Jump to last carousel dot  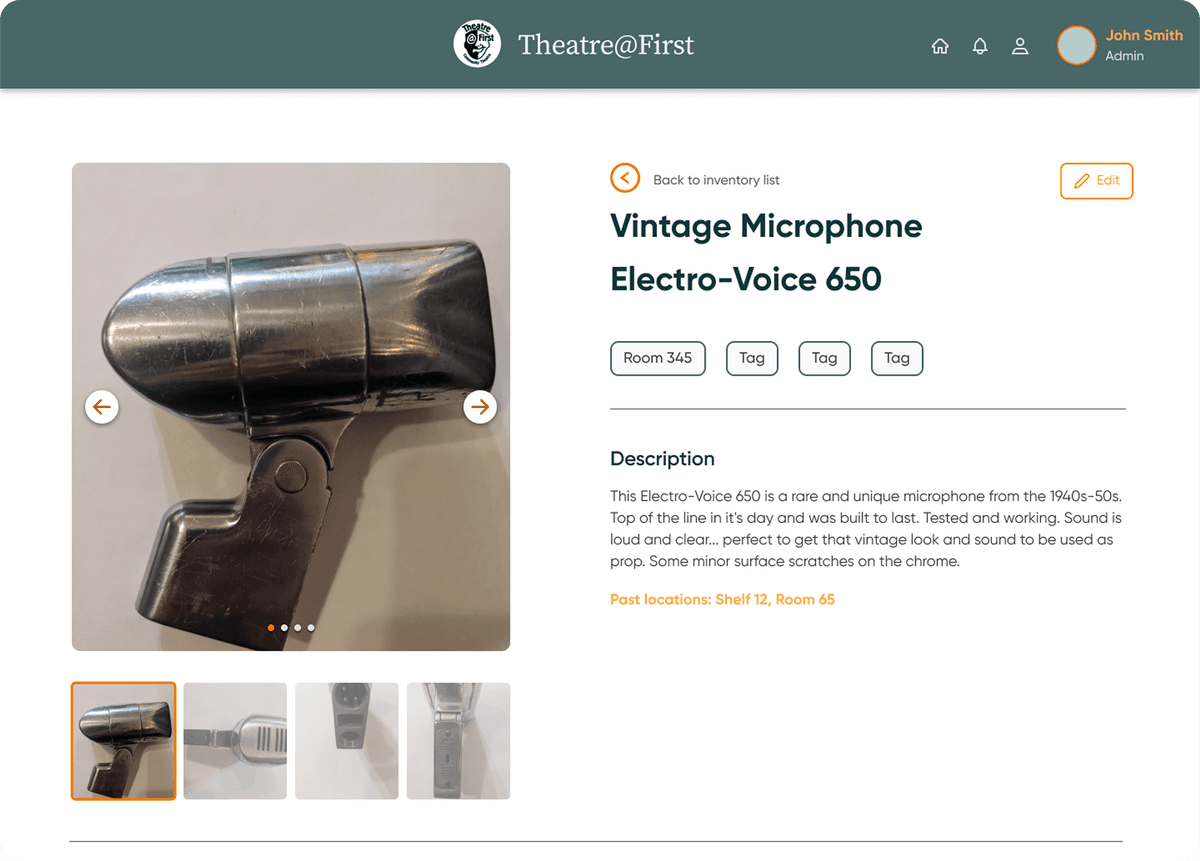point(311,628)
